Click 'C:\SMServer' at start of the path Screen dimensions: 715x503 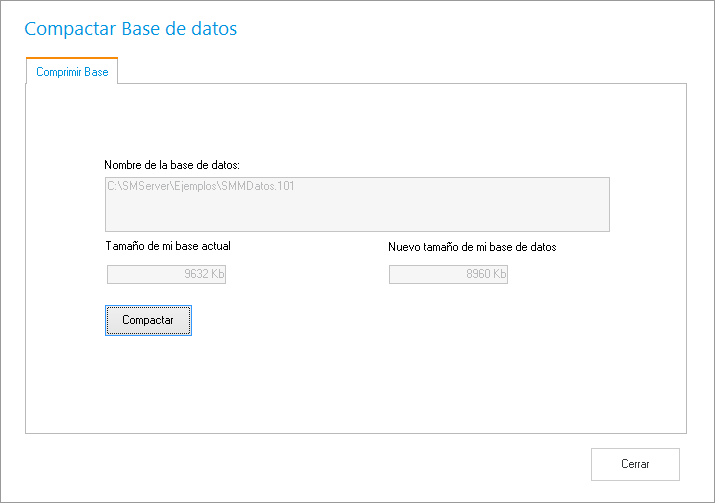click(137, 186)
